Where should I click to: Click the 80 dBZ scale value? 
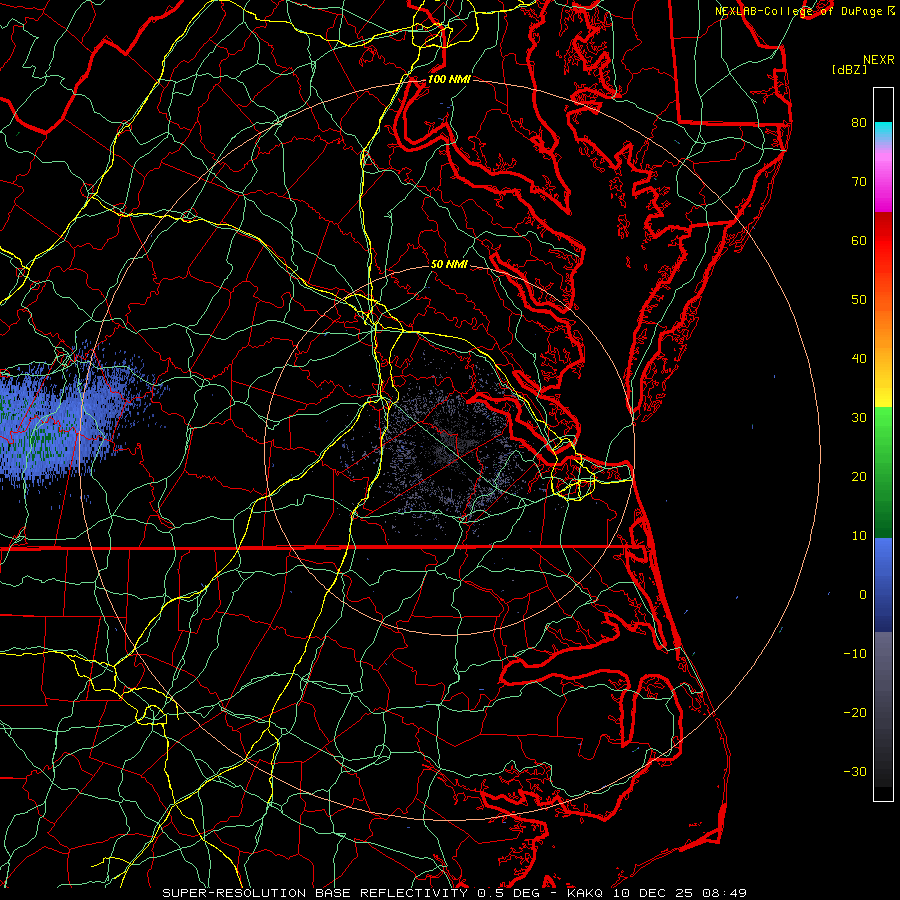(x=859, y=122)
